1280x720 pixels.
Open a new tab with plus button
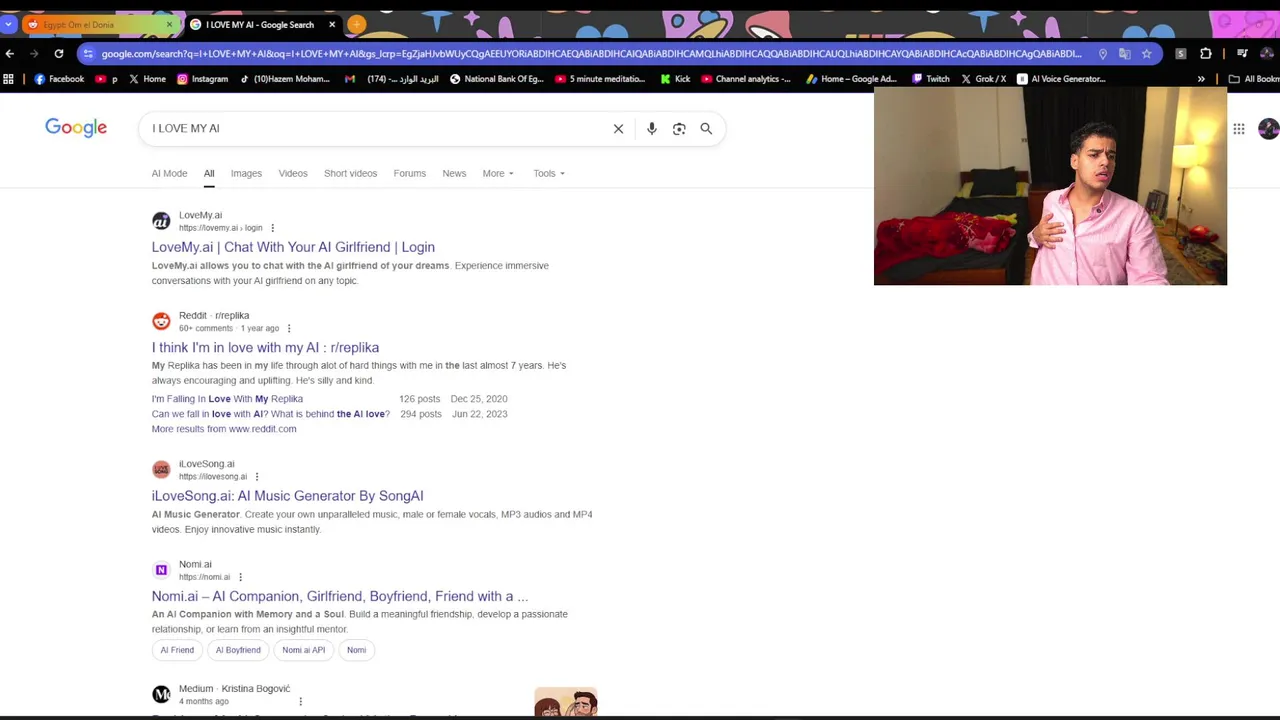coord(357,24)
